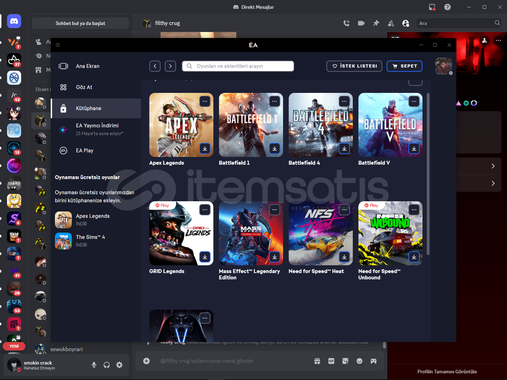Open Discord home button

(14, 21)
